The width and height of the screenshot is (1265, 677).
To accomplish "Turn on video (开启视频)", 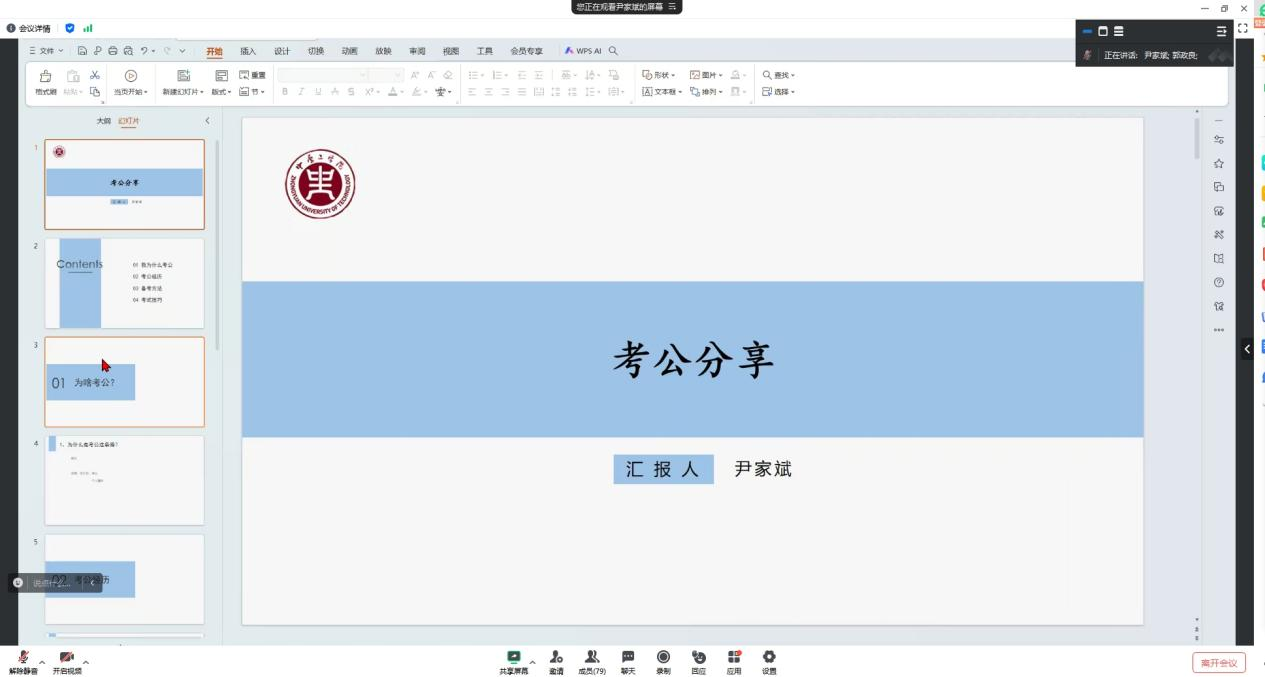I will 67,657.
